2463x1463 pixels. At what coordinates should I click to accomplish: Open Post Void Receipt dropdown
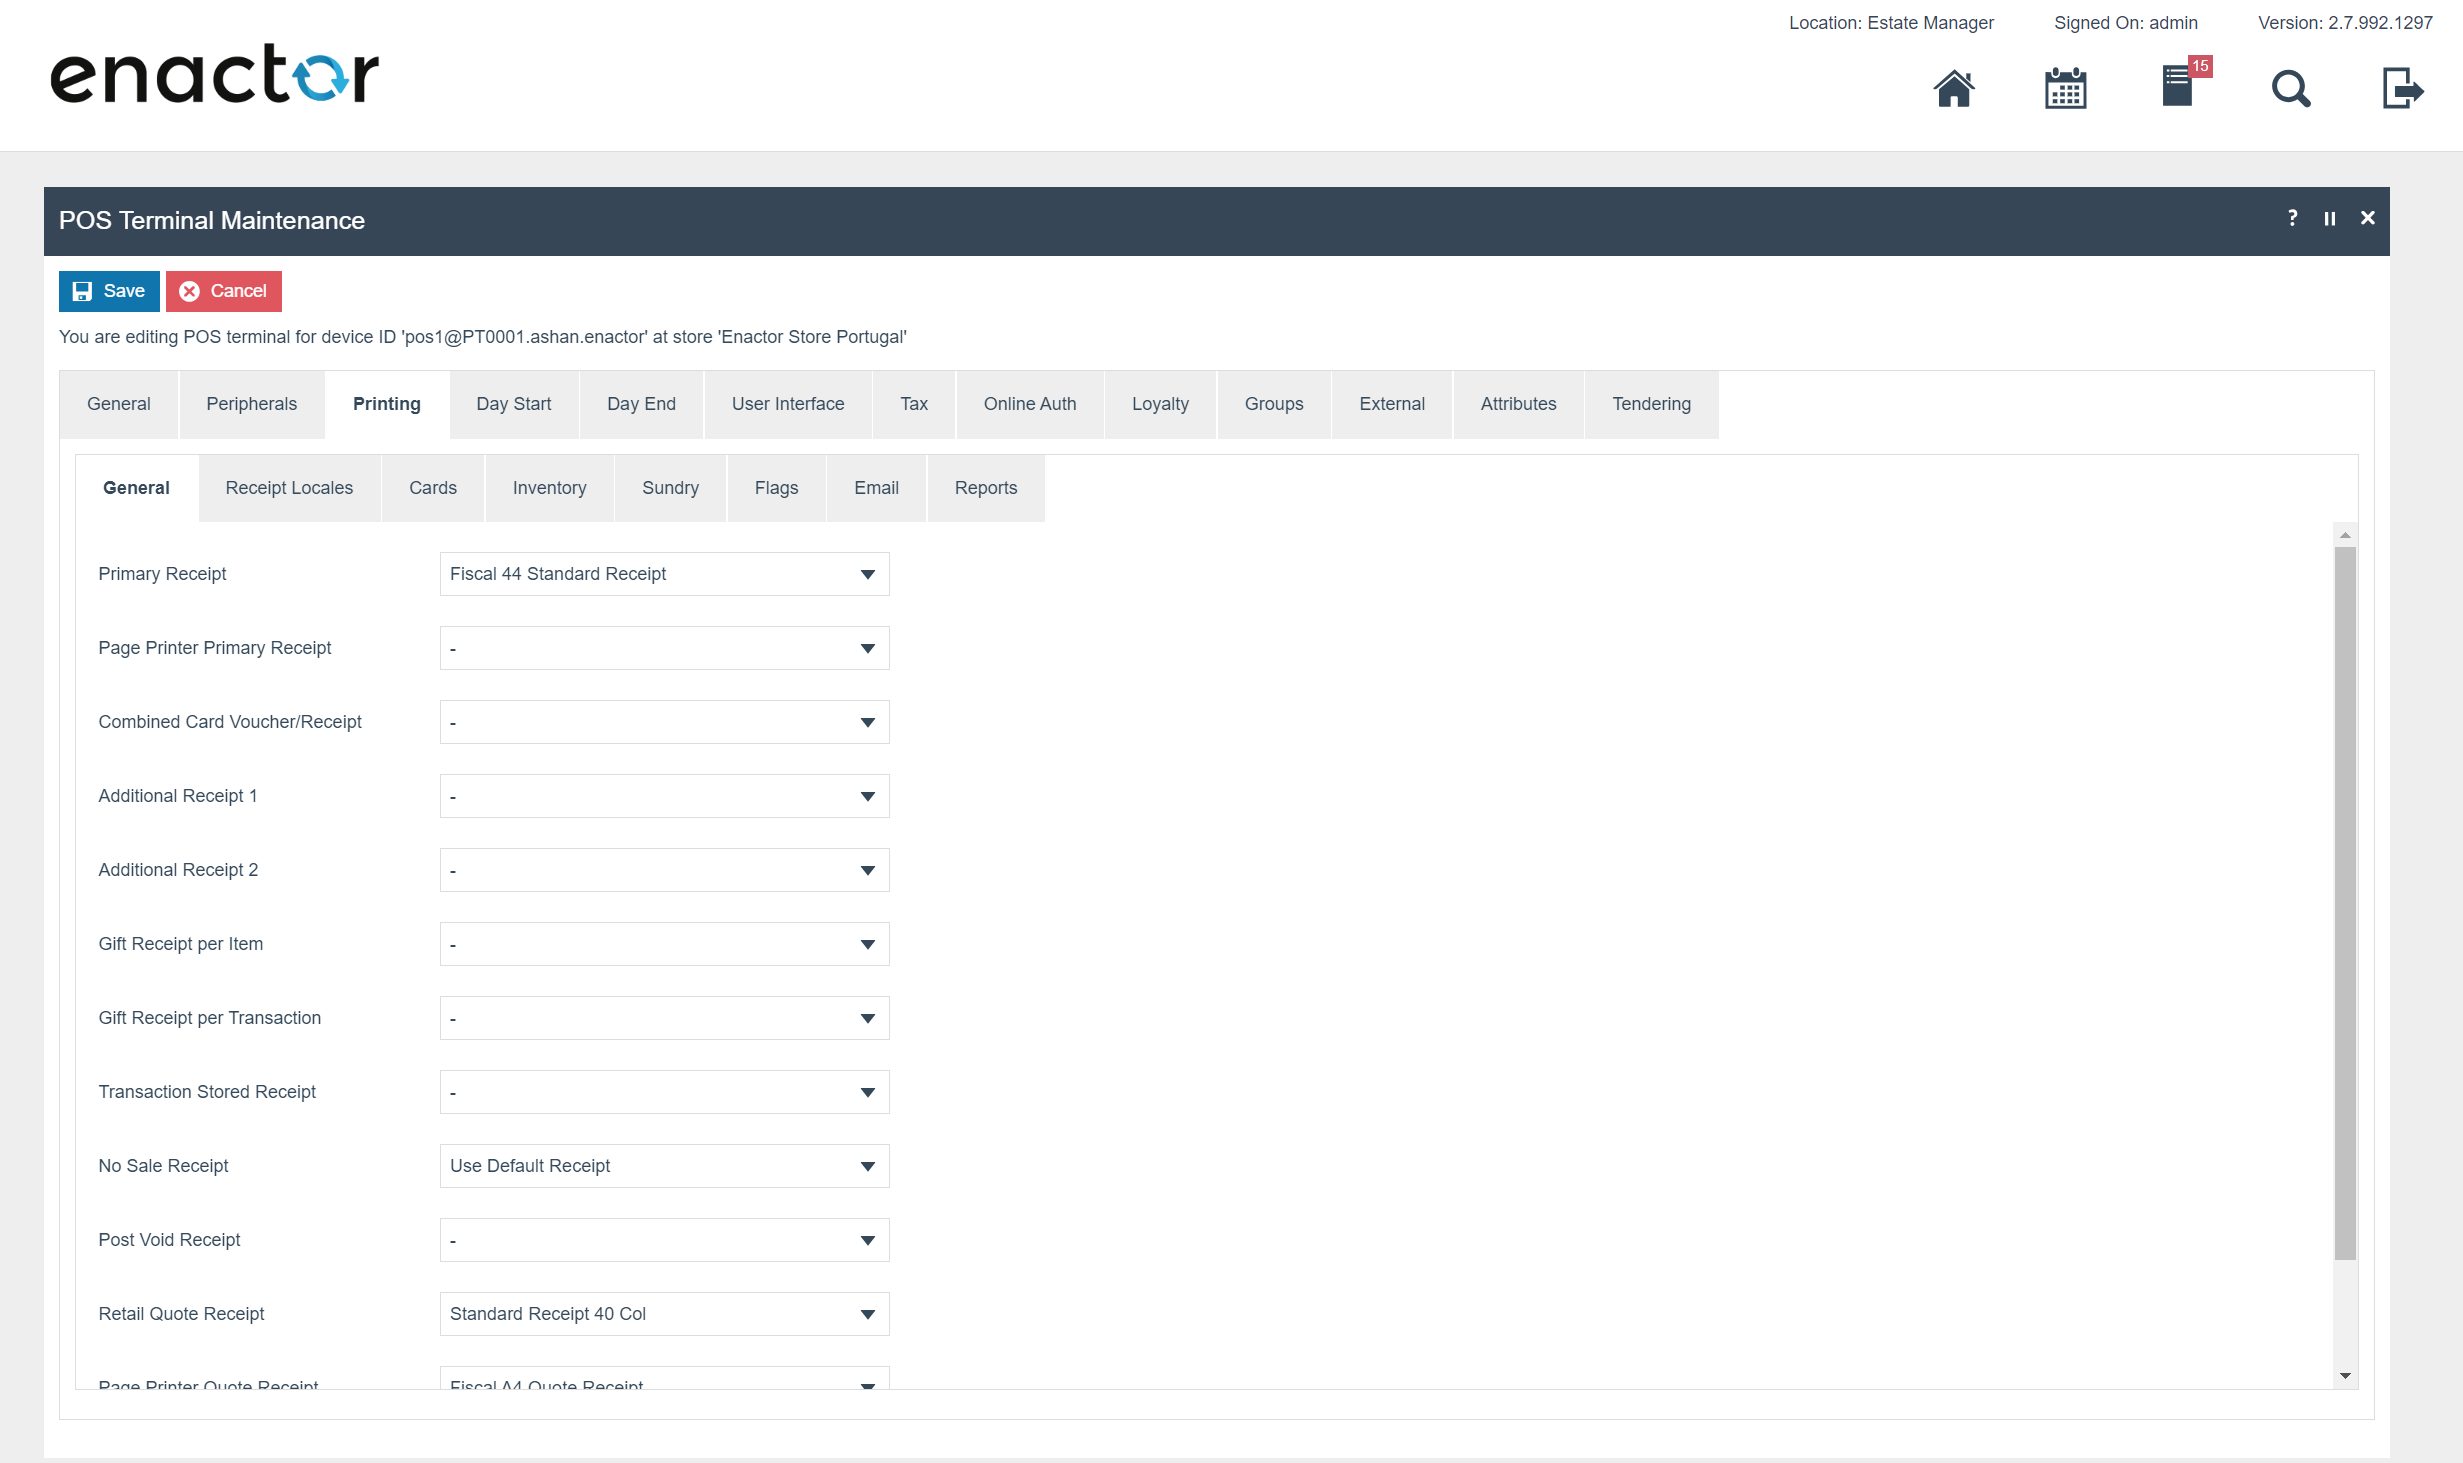pos(664,1240)
